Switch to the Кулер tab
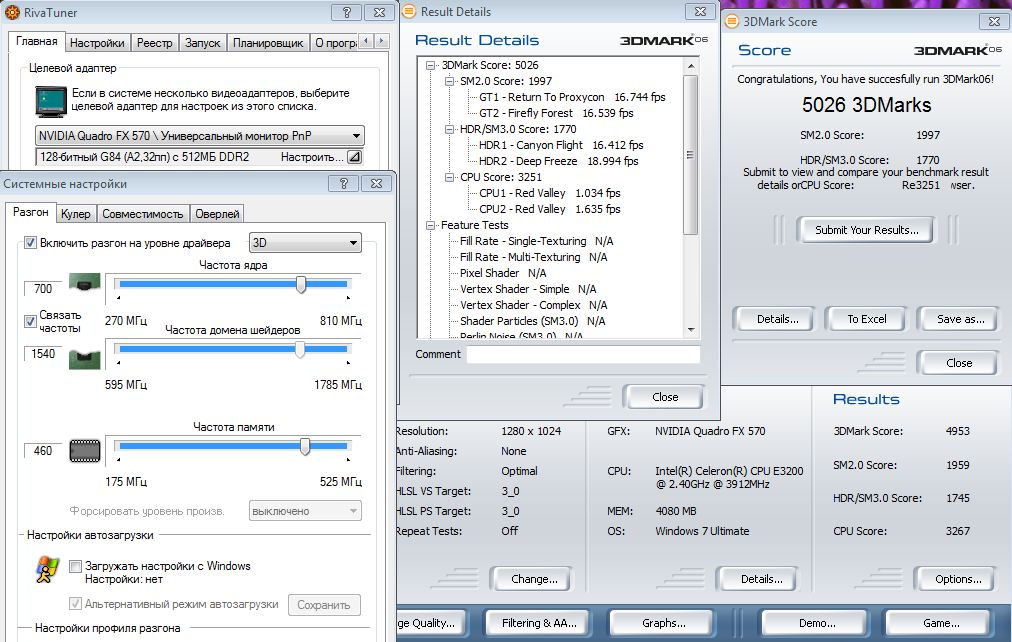This screenshot has width=1012, height=642. (x=75, y=213)
